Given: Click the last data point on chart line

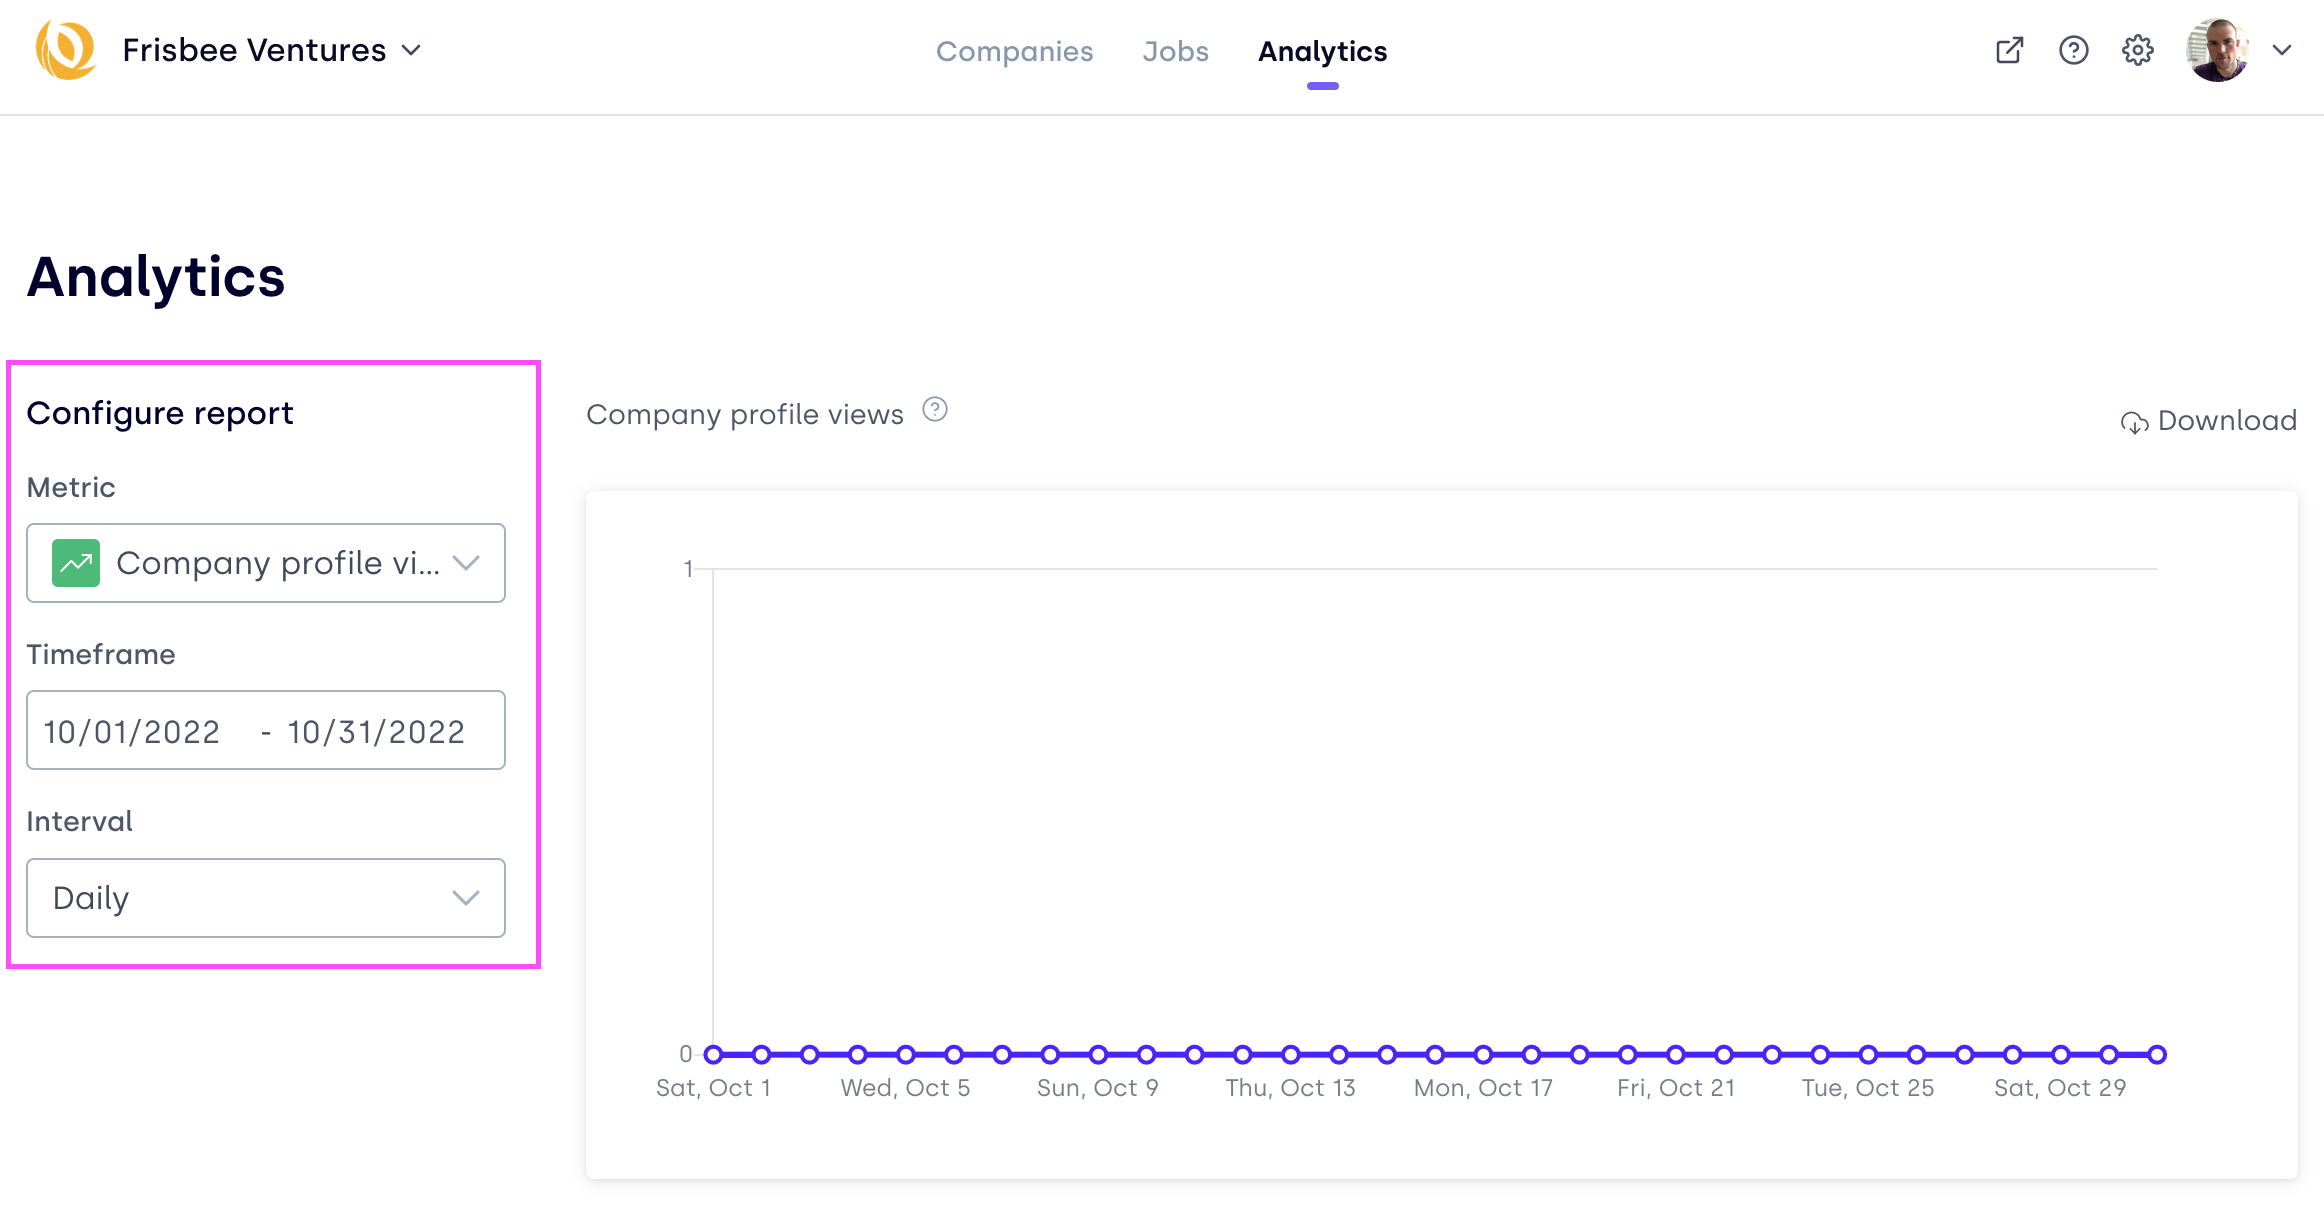Looking at the screenshot, I should pyautogui.click(x=2157, y=1054).
